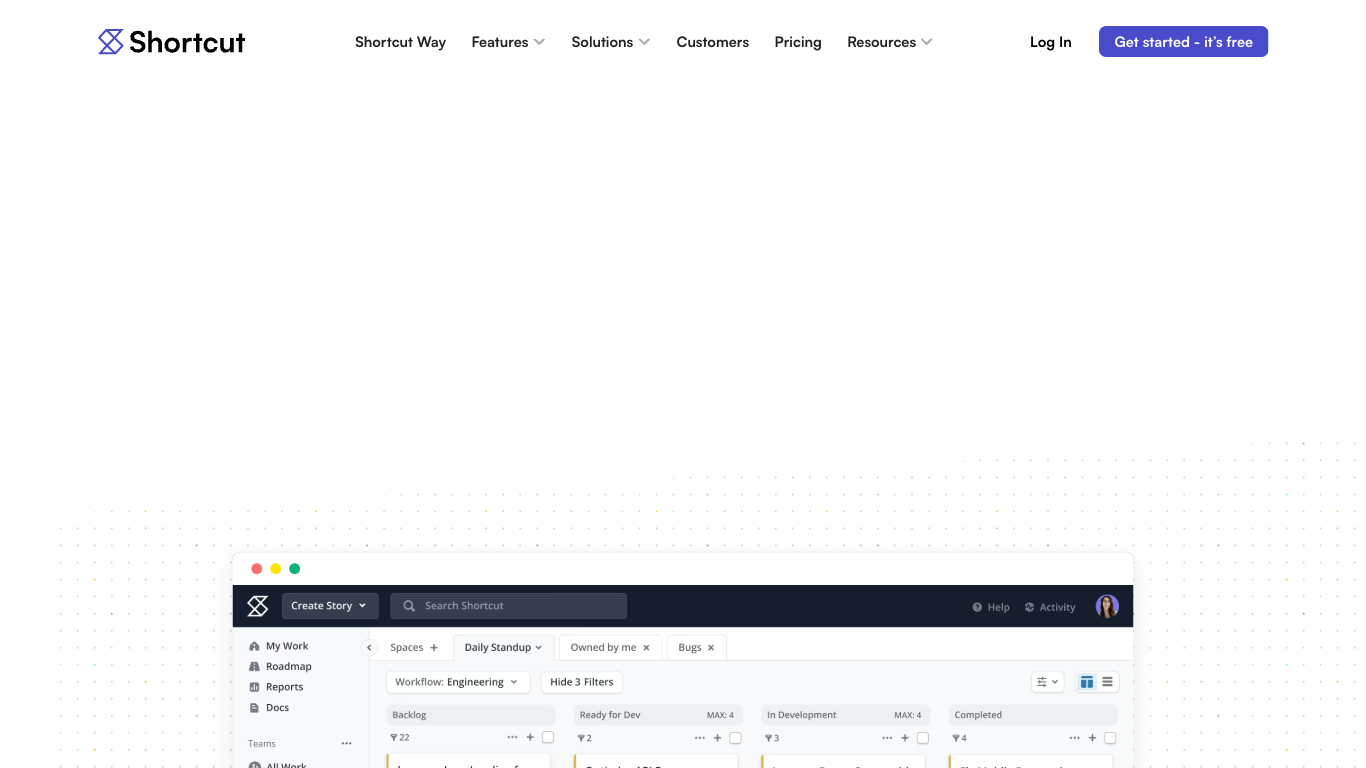Click the search magnifier icon
The image size is (1366, 768).
[409, 606]
